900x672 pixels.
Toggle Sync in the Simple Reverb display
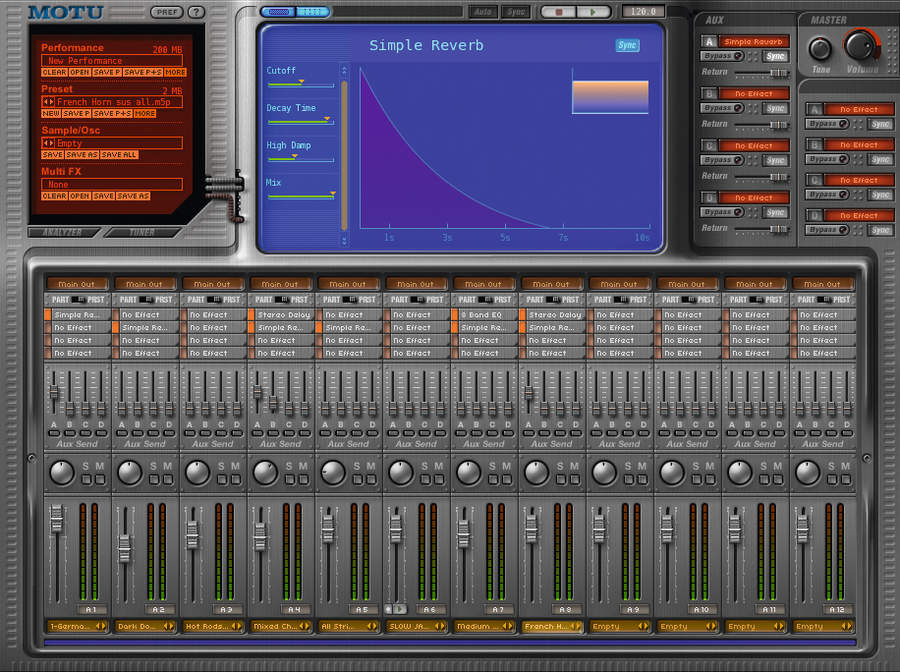627,45
